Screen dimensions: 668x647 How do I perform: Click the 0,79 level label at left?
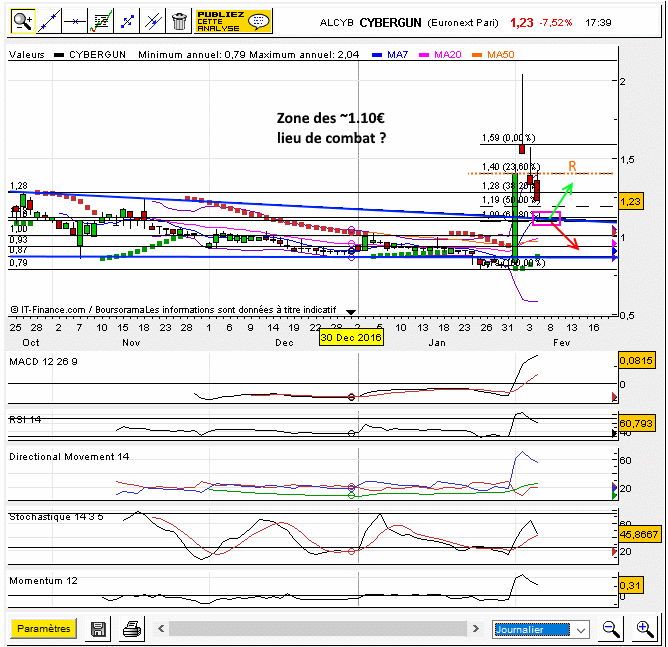point(18,262)
